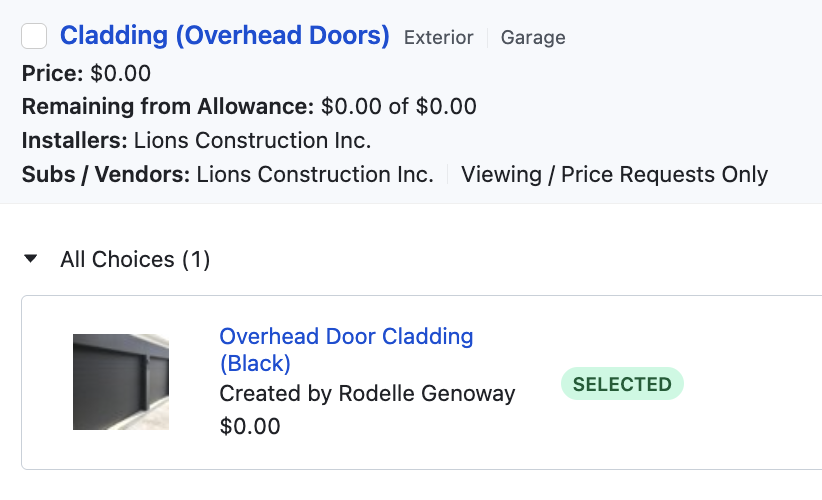Click the green SELECTED status badge
This screenshot has width=822, height=500.
[x=622, y=384]
